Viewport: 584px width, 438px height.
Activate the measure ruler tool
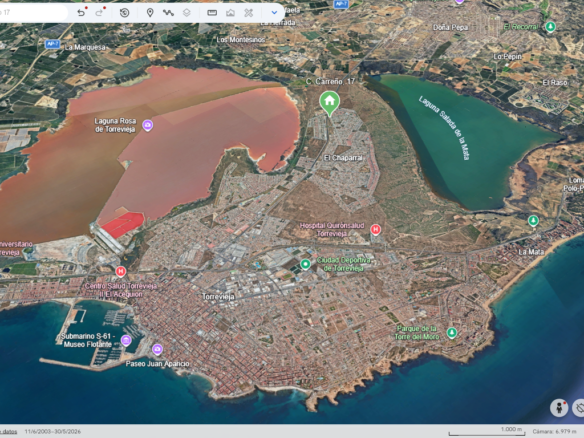click(x=212, y=13)
